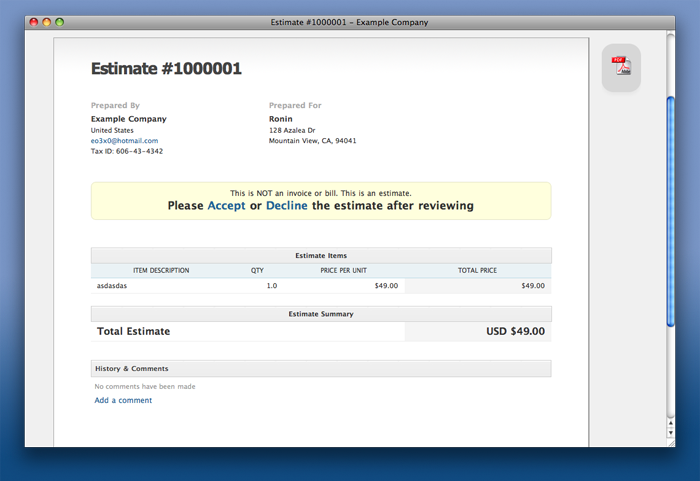Open the eo3x0@hotmail.com email link
The height and width of the screenshot is (481, 700).
pos(124,141)
